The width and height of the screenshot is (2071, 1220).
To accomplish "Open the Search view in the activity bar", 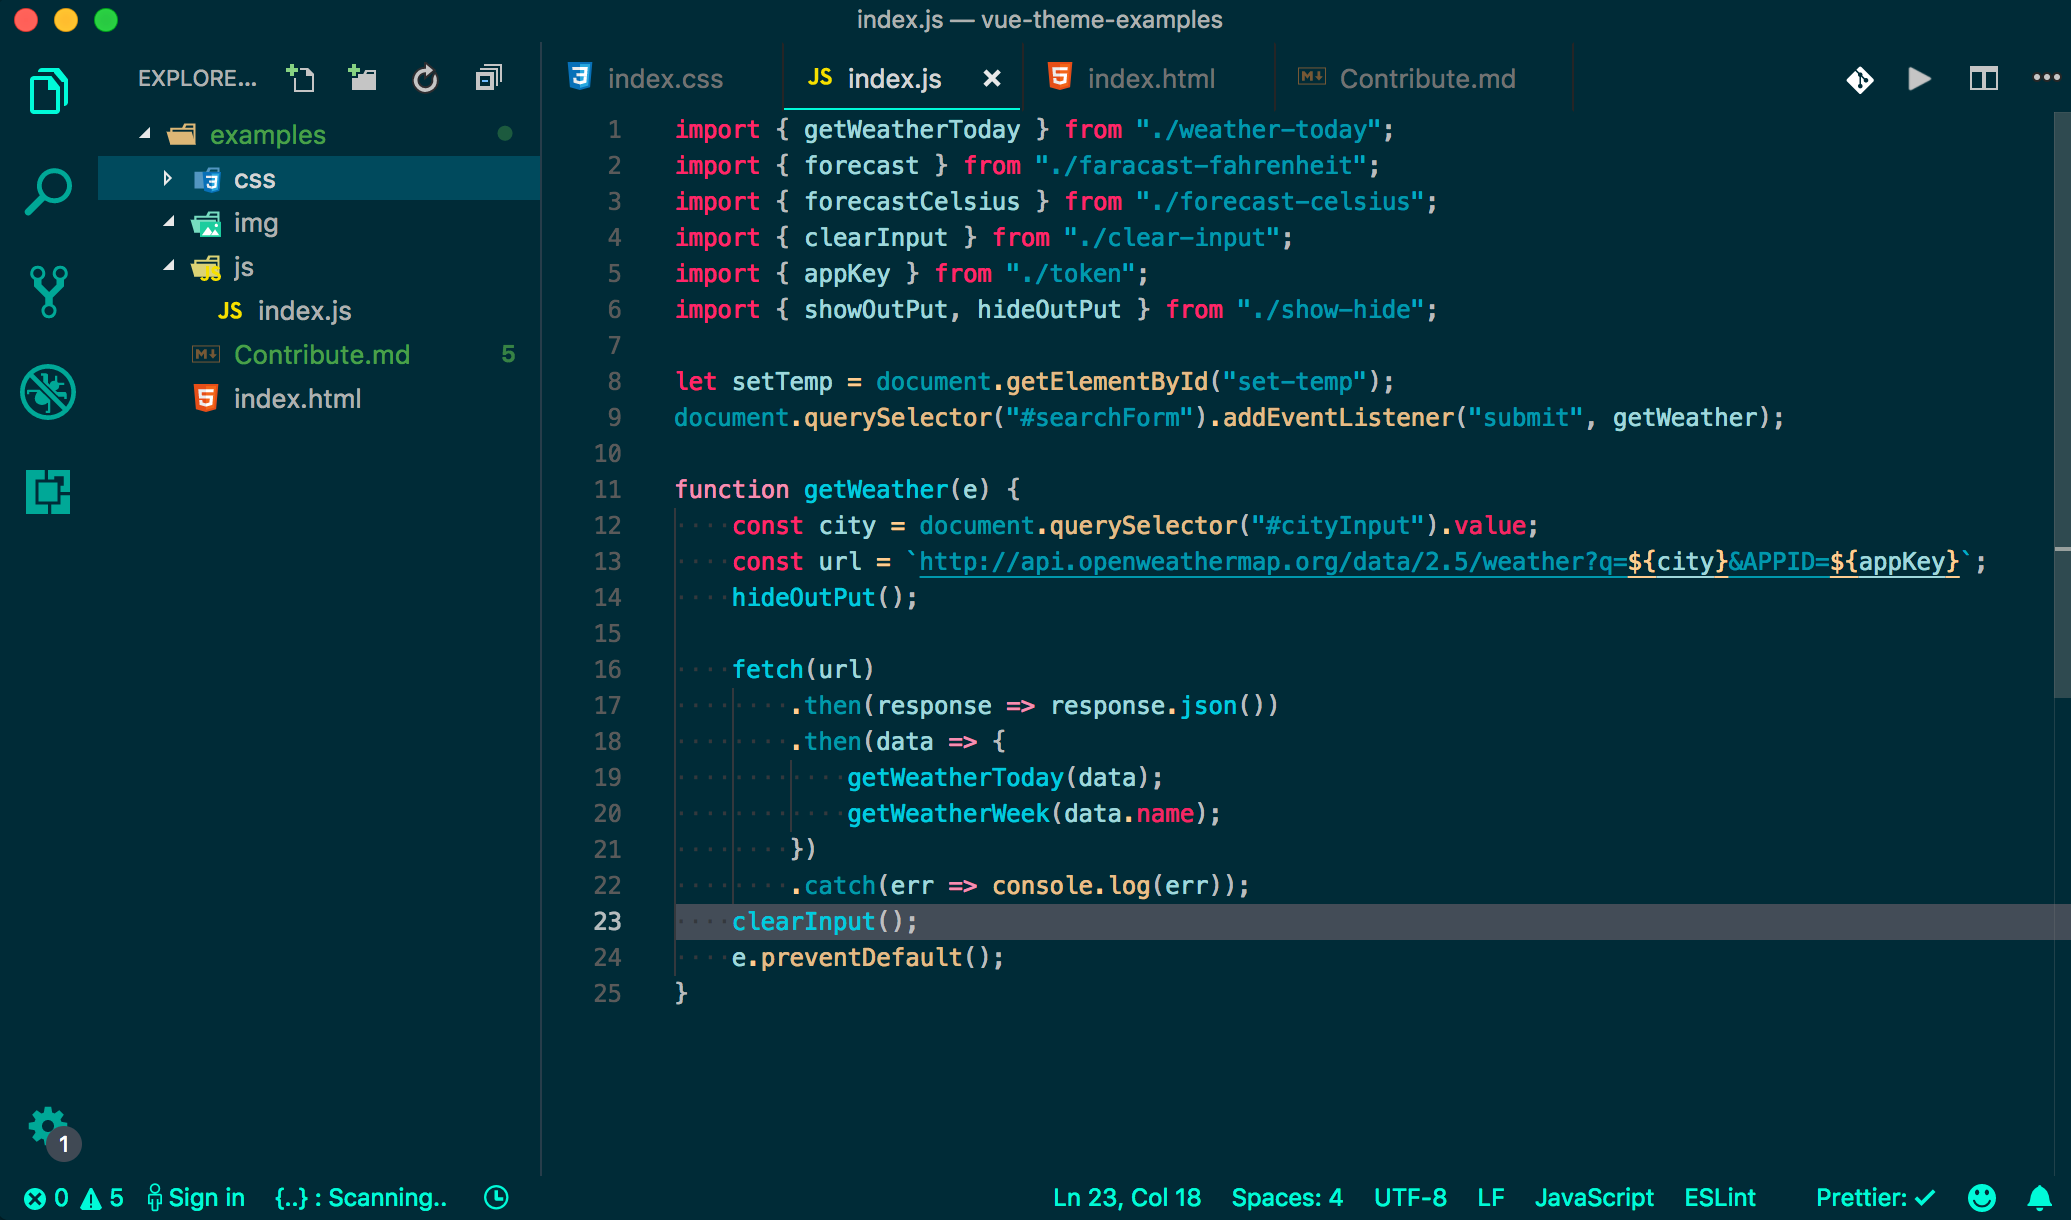I will pos(47,189).
